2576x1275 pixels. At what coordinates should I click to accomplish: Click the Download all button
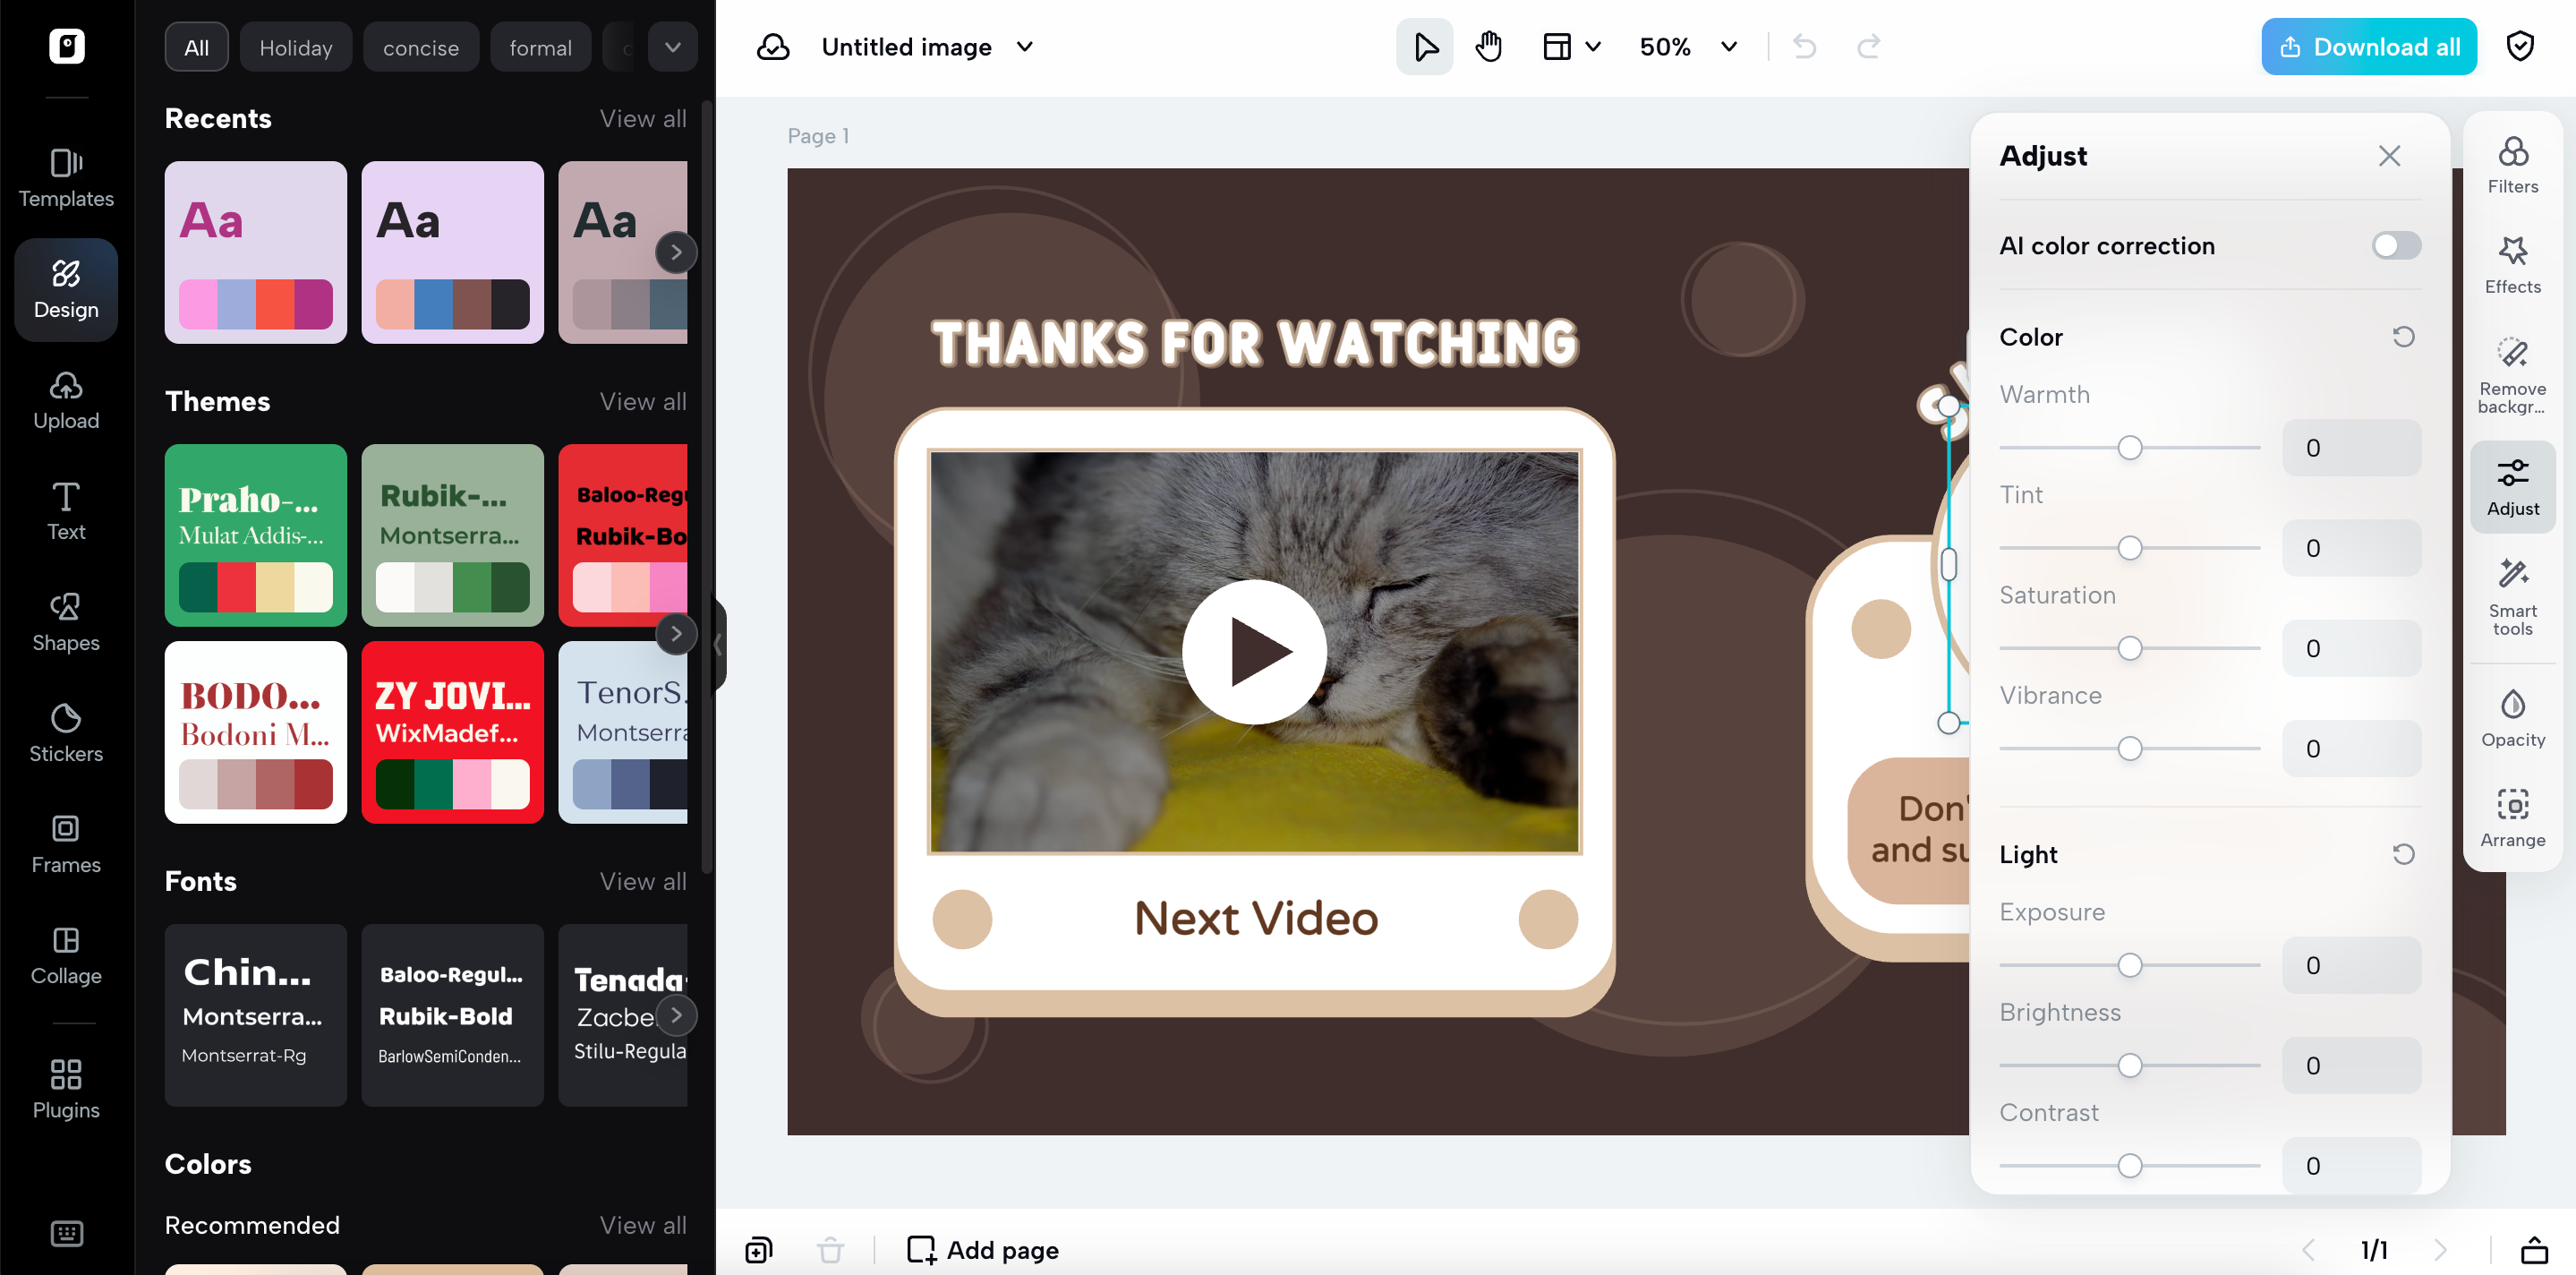pyautogui.click(x=2367, y=47)
